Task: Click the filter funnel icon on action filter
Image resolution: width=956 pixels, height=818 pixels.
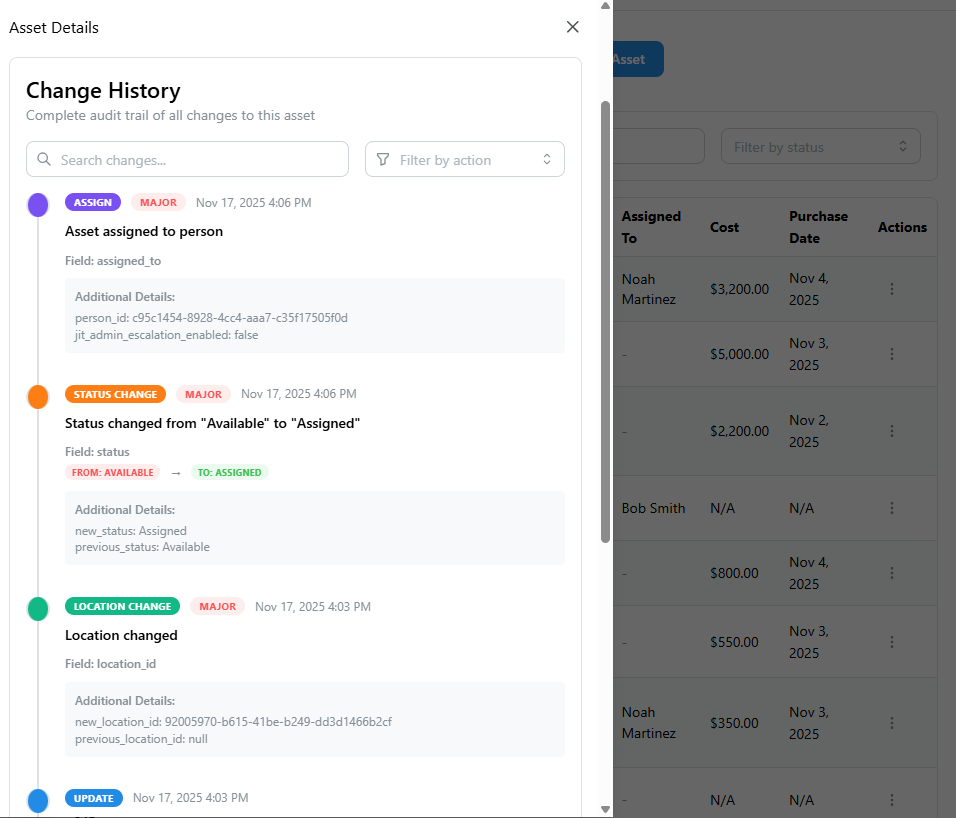Action: 383,158
